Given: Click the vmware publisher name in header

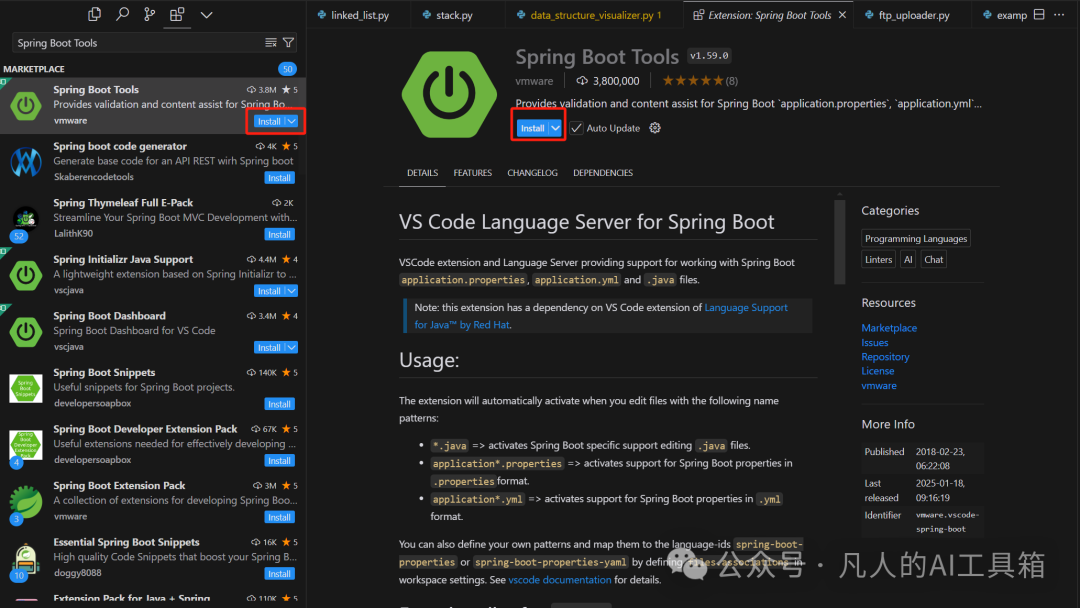Looking at the screenshot, I should (534, 81).
